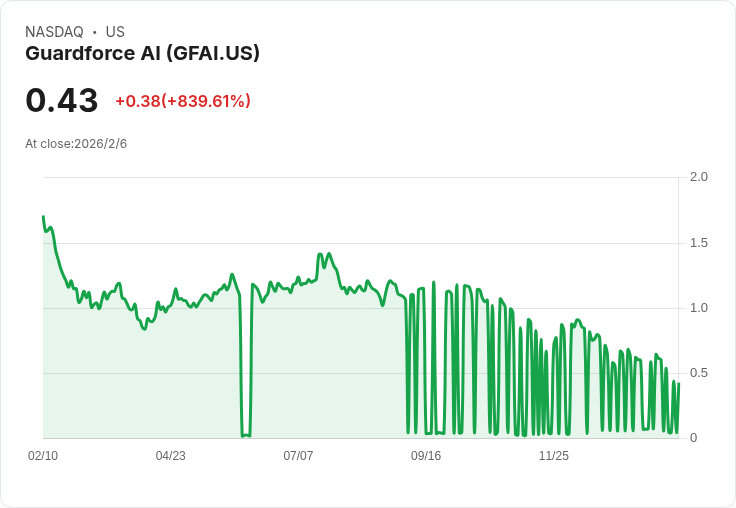This screenshot has width=736, height=508.
Task: Click the +0.38(+839.61%) price change
Action: tap(183, 101)
